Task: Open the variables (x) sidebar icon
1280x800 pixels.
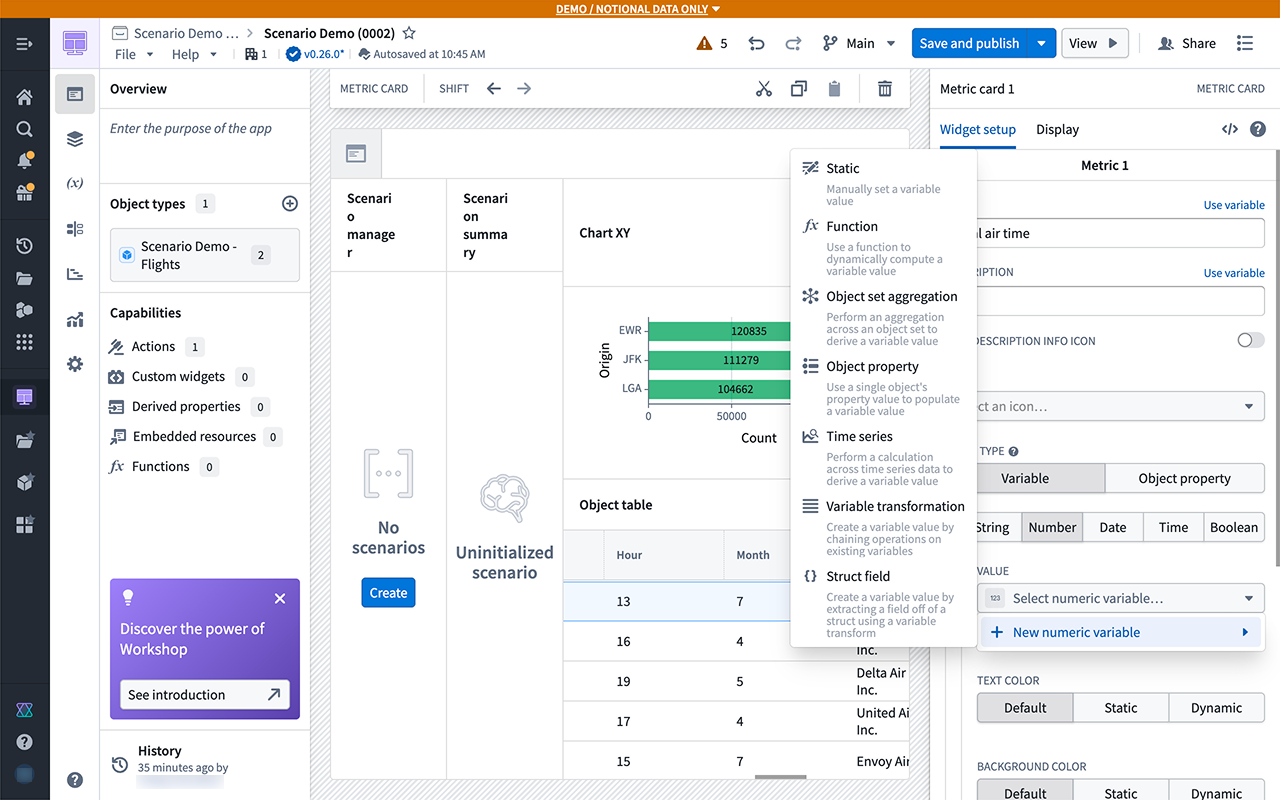Action: 75,183
